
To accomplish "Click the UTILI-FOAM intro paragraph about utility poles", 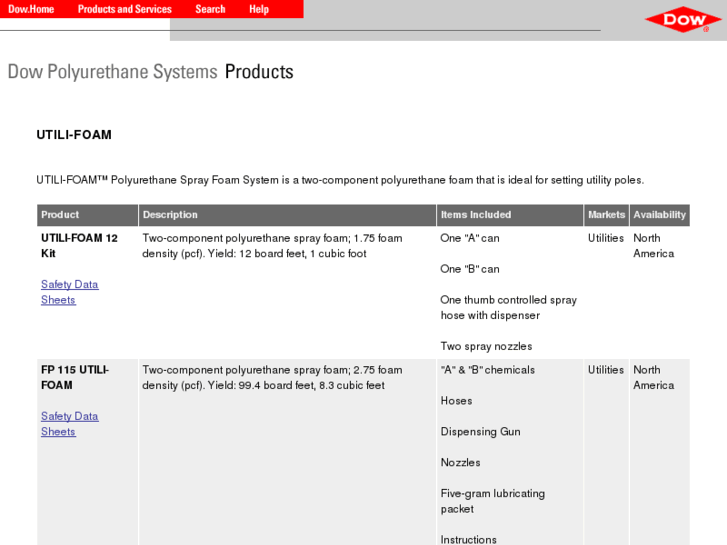I will pyautogui.click(x=340, y=180).
